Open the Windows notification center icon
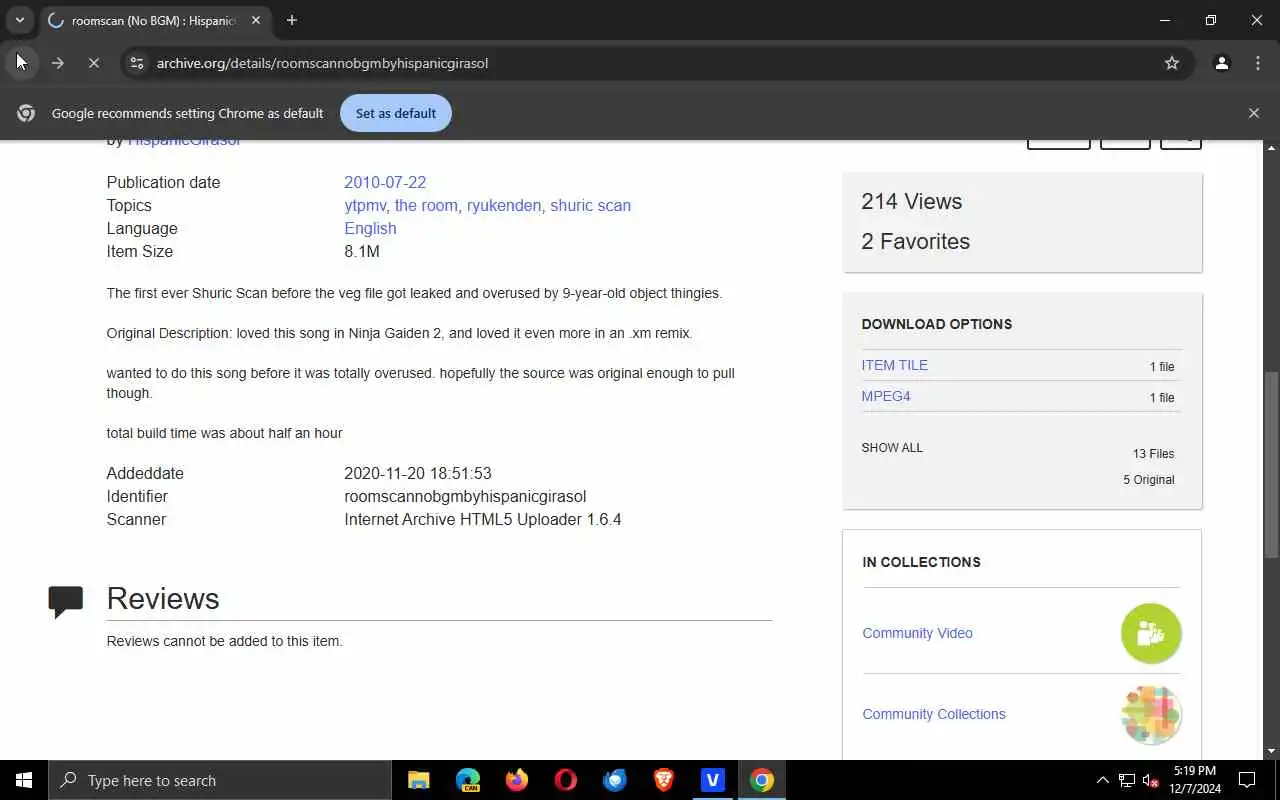Viewport: 1280px width, 800px height. point(1248,780)
